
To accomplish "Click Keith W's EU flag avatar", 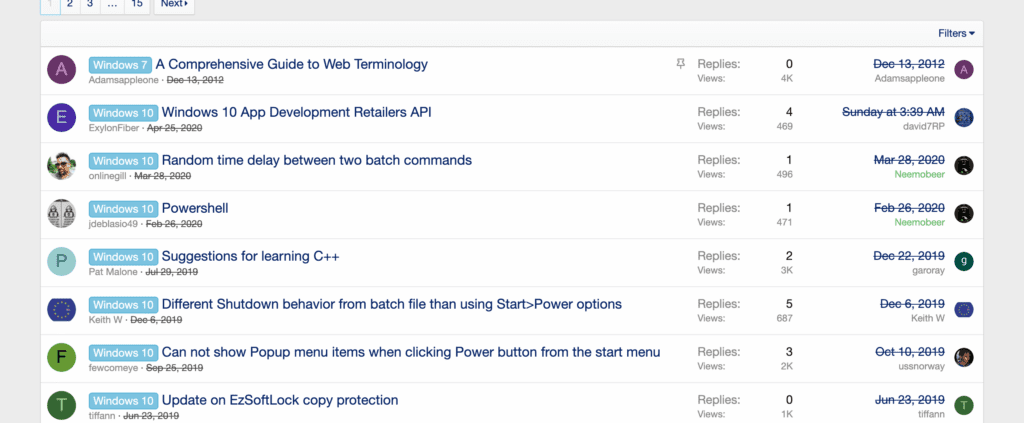I will pyautogui.click(x=62, y=310).
